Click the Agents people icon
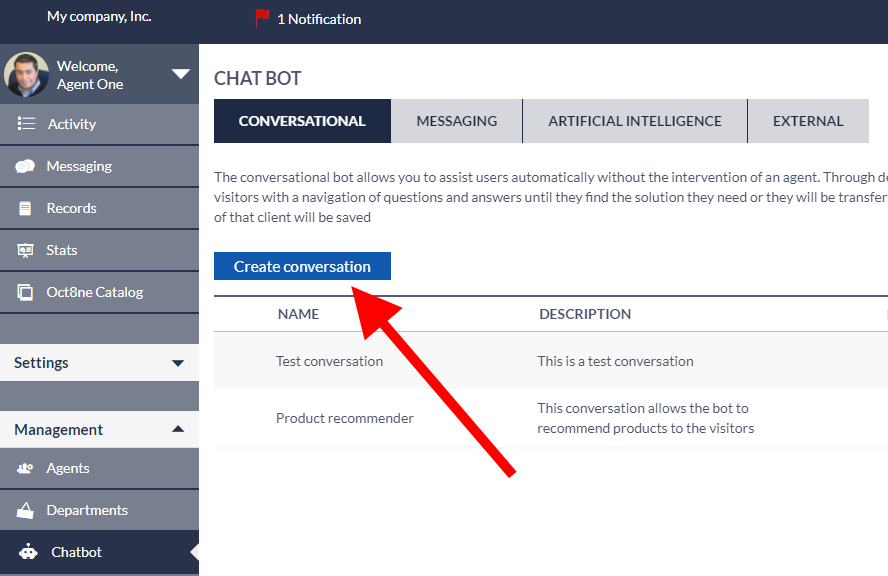888x576 pixels. [x=26, y=468]
